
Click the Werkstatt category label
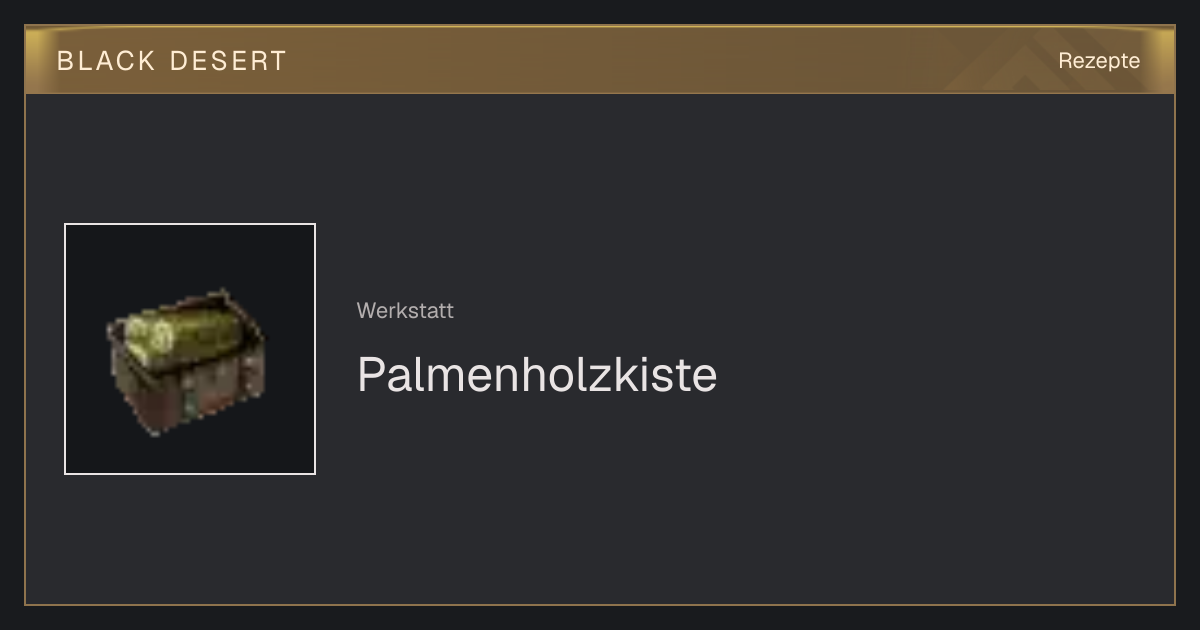[x=405, y=311]
